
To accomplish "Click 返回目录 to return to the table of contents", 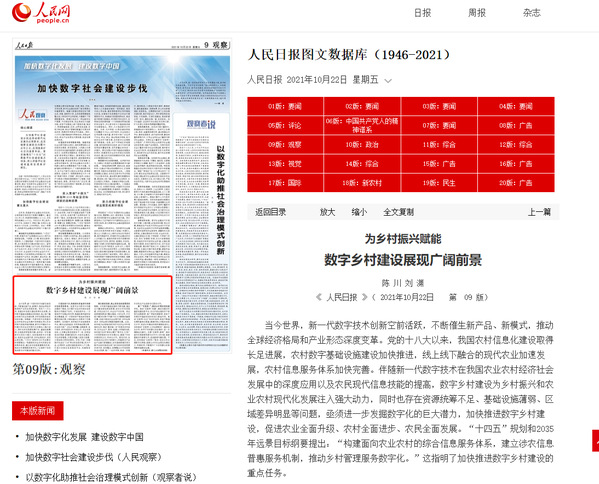I will [270, 212].
